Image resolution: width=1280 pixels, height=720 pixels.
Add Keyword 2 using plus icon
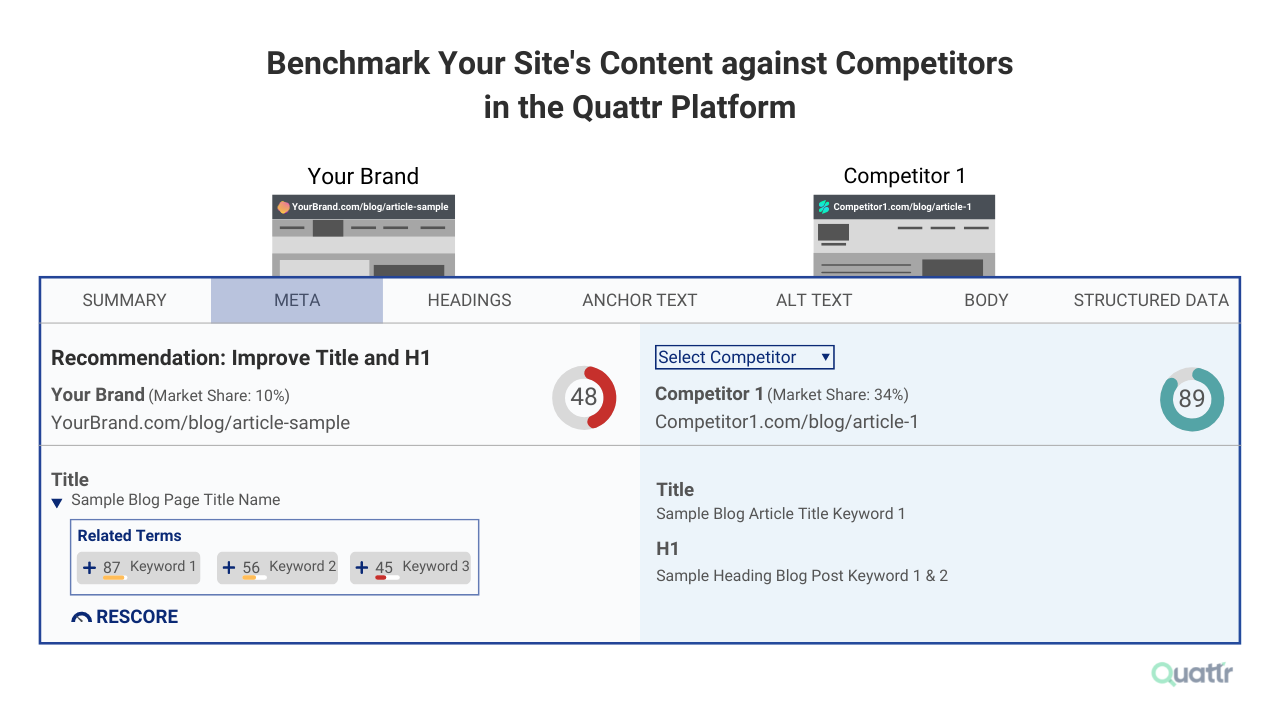pyautogui.click(x=229, y=568)
